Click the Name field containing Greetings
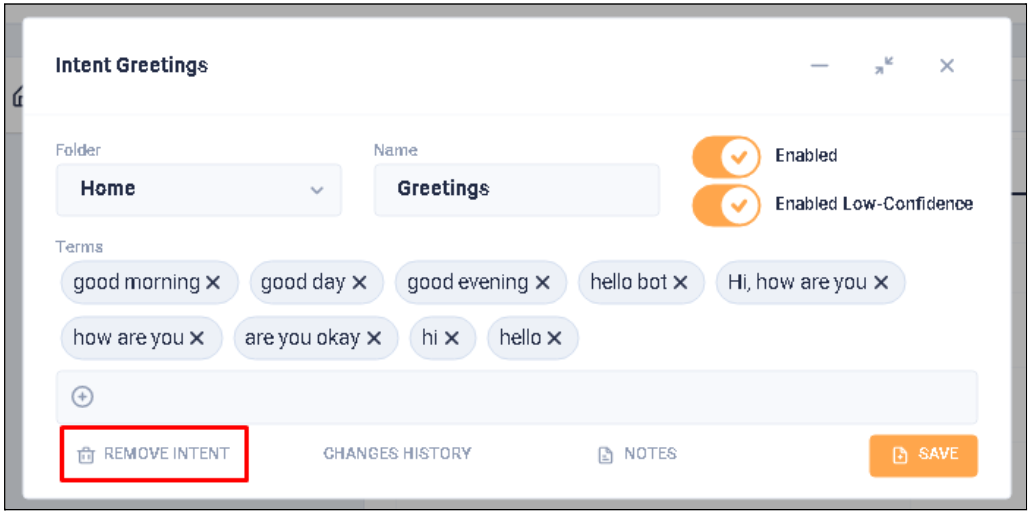 516,189
